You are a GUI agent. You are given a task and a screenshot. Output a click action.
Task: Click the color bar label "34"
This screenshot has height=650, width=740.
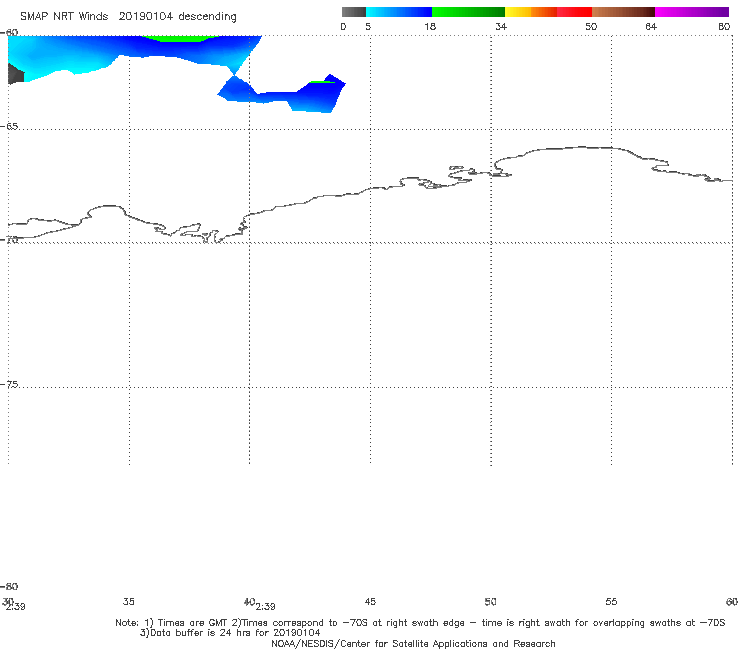click(501, 26)
